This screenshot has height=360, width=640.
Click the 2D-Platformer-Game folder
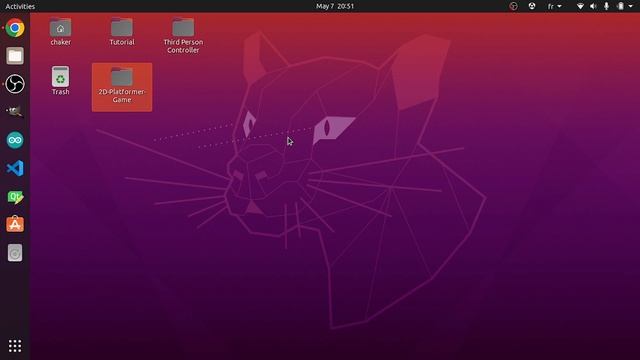tap(122, 87)
